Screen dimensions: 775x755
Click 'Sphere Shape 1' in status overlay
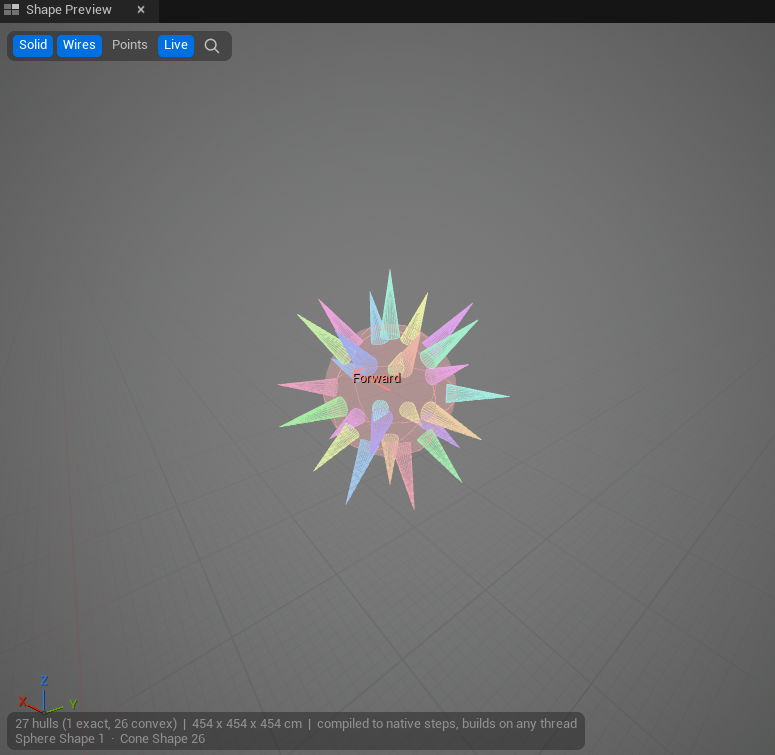click(60, 739)
